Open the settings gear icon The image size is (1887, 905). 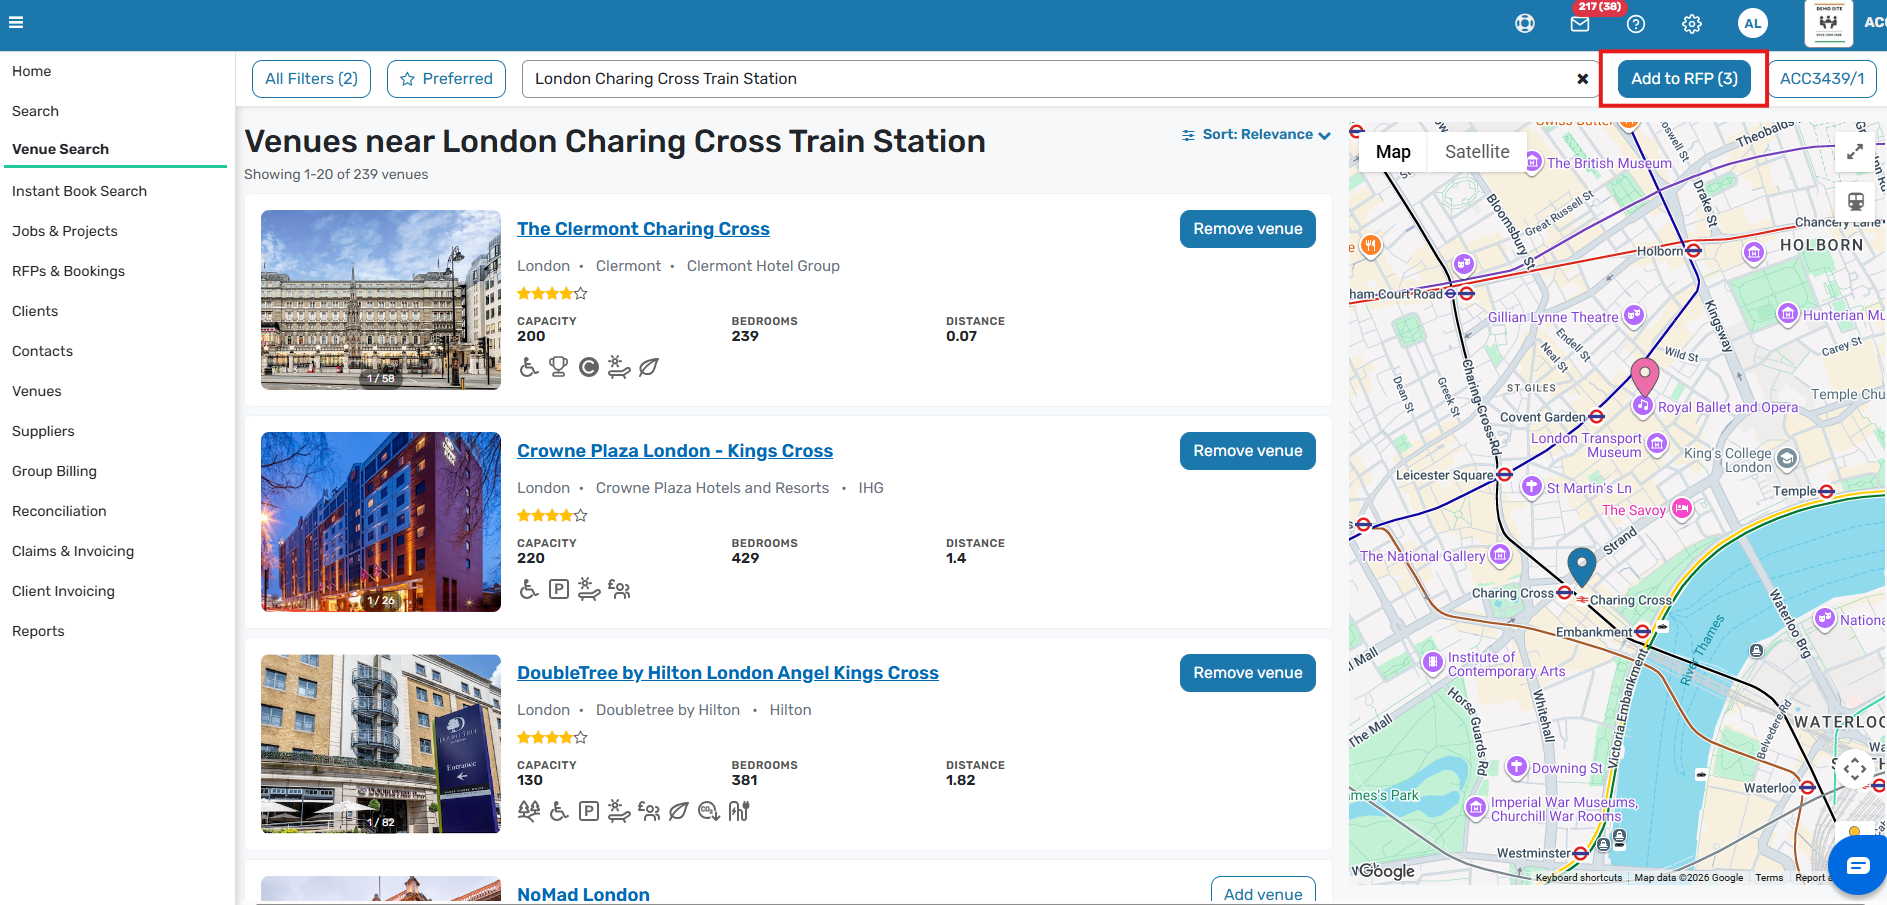pos(1692,24)
